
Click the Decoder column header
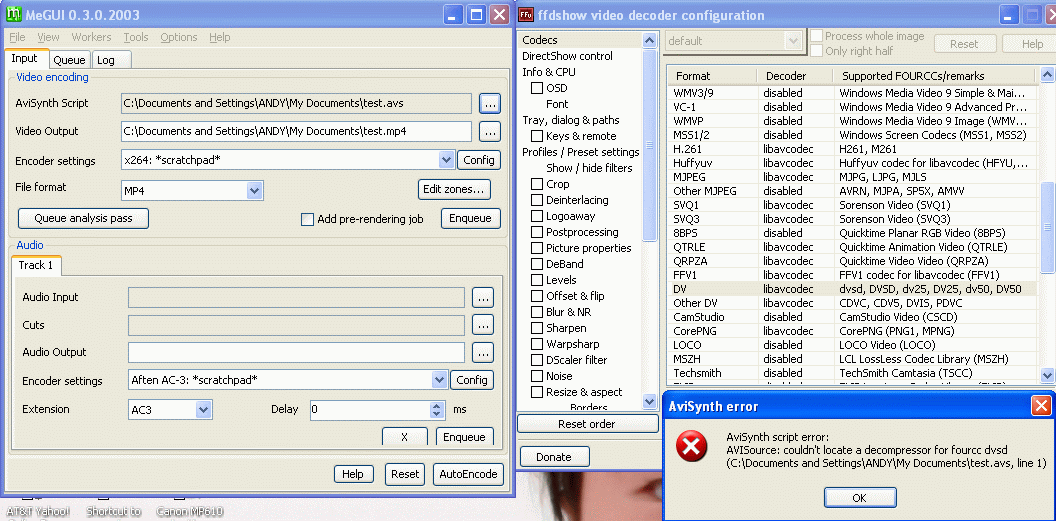pyautogui.click(x=795, y=76)
